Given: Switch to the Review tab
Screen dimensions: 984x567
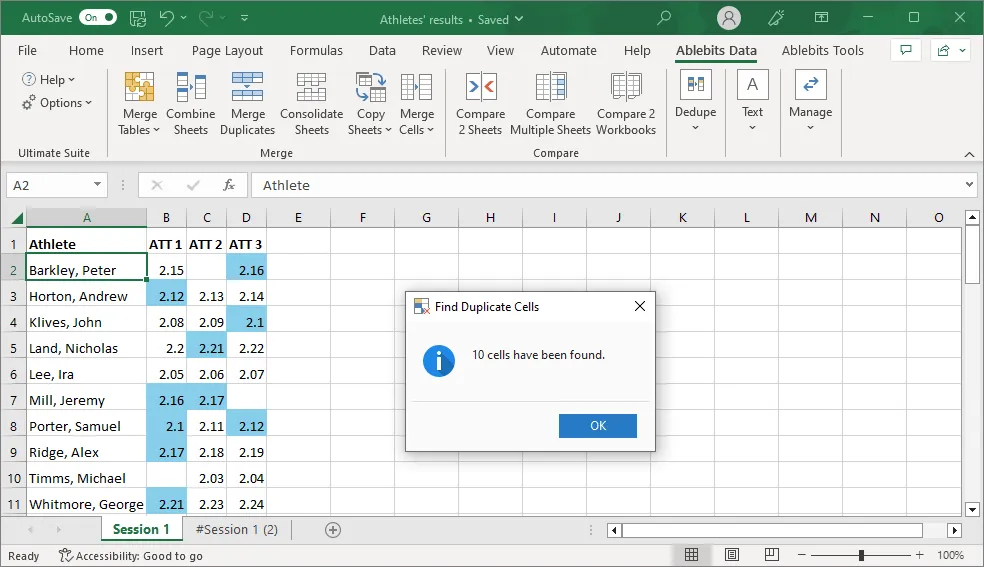Looking at the screenshot, I should 442,51.
